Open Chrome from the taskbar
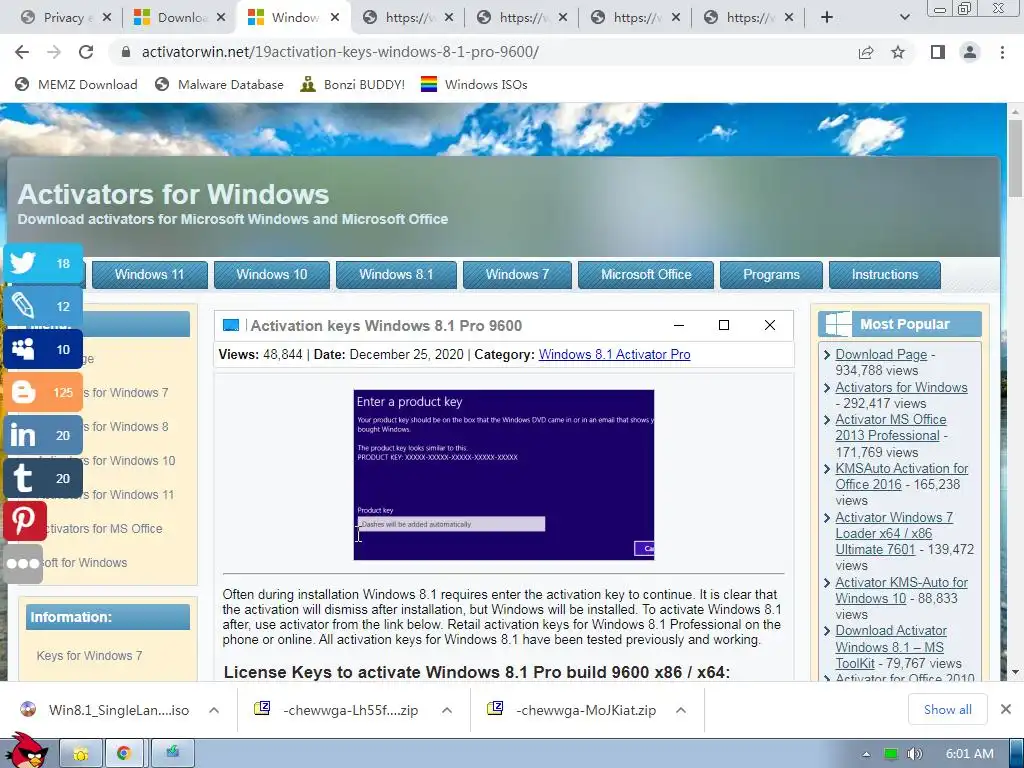 [x=124, y=754]
